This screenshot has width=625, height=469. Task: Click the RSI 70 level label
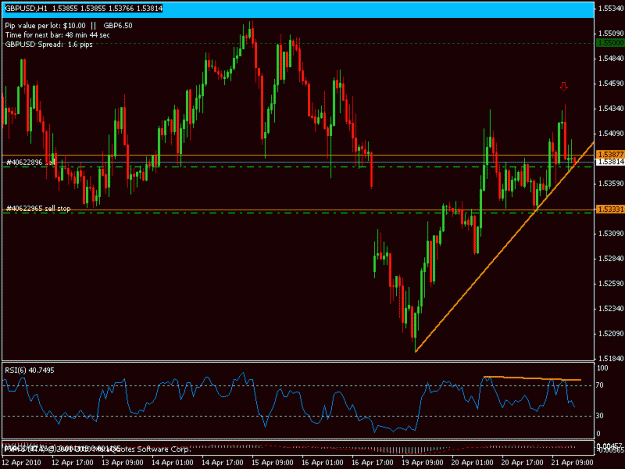pos(600,385)
